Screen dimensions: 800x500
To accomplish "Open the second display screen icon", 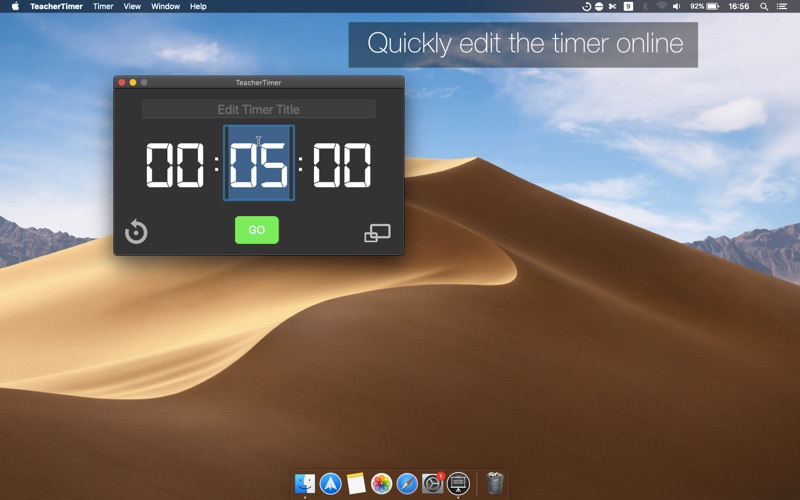I will 378,233.
